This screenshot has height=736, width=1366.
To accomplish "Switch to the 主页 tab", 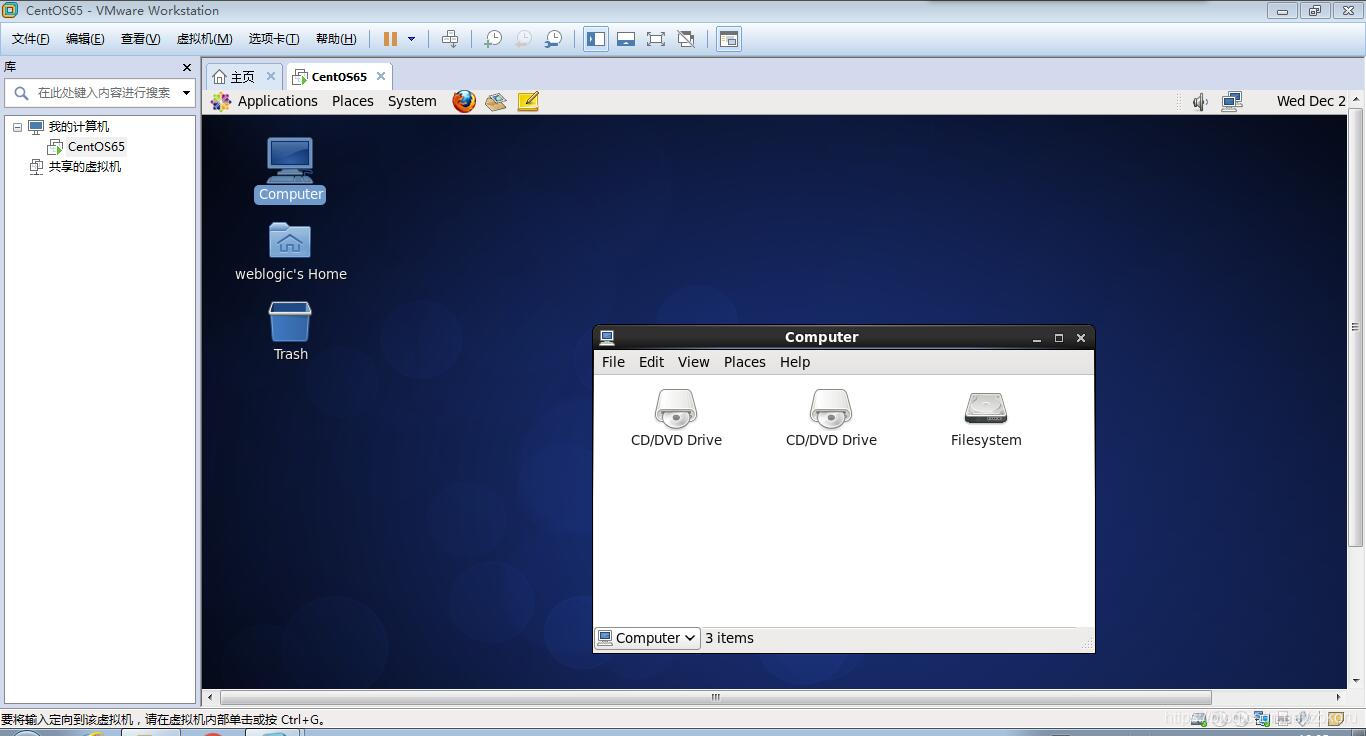I will coord(243,77).
